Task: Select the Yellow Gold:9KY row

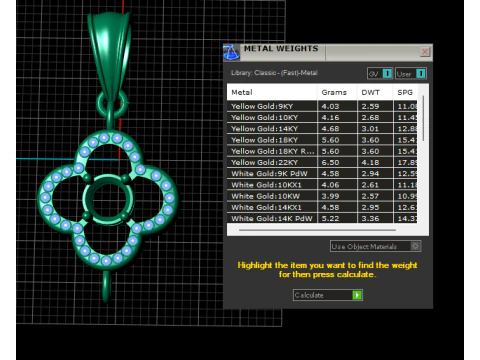Action: click(x=322, y=106)
